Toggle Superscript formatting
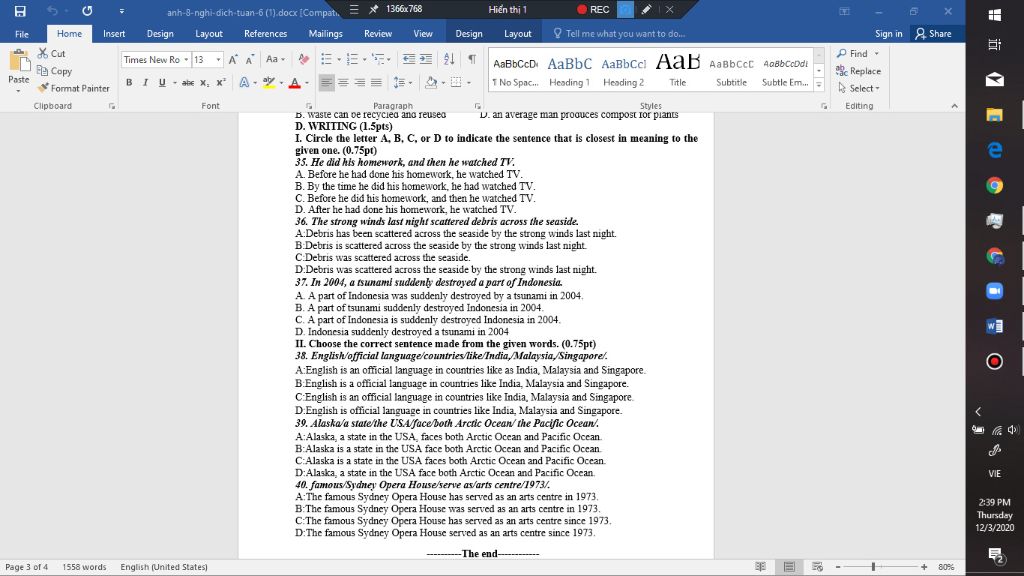The image size is (1024, 576). 221,83
